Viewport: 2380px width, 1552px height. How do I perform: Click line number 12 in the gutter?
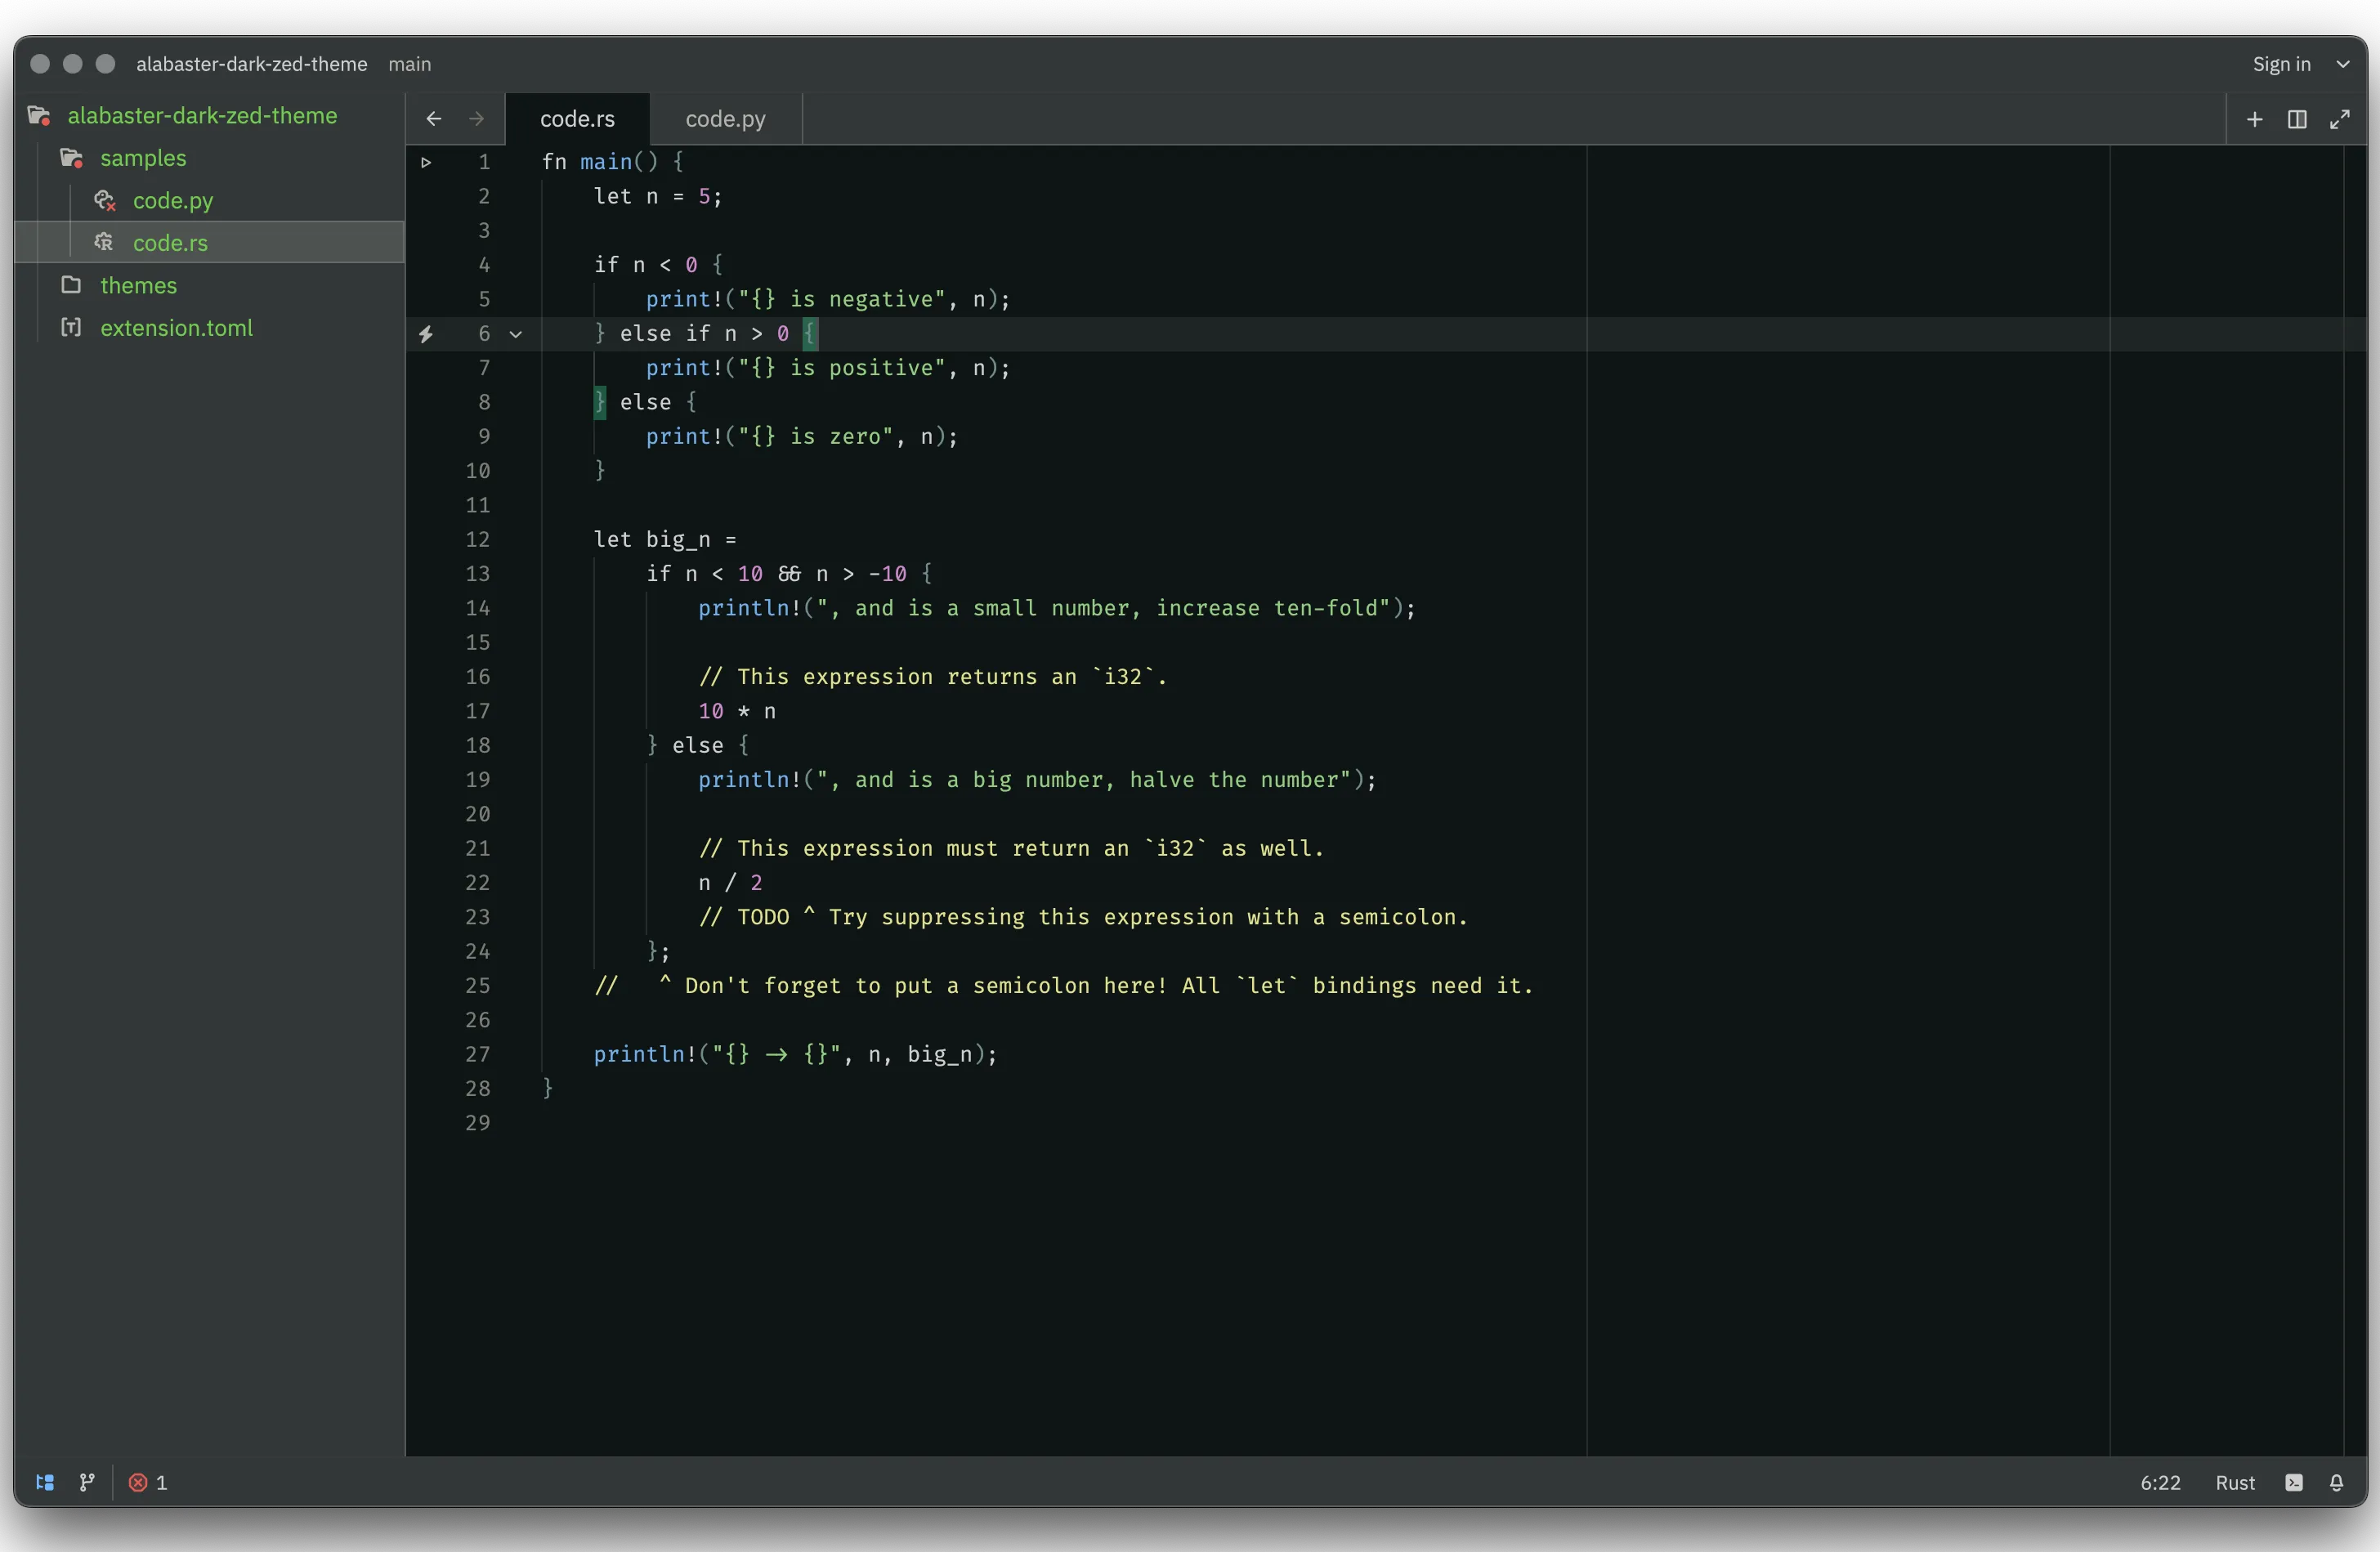(478, 540)
